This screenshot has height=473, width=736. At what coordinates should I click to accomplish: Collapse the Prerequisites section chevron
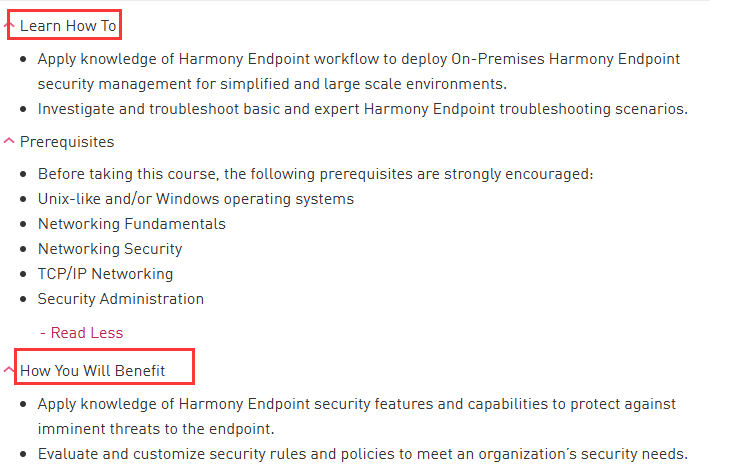pos(9,141)
